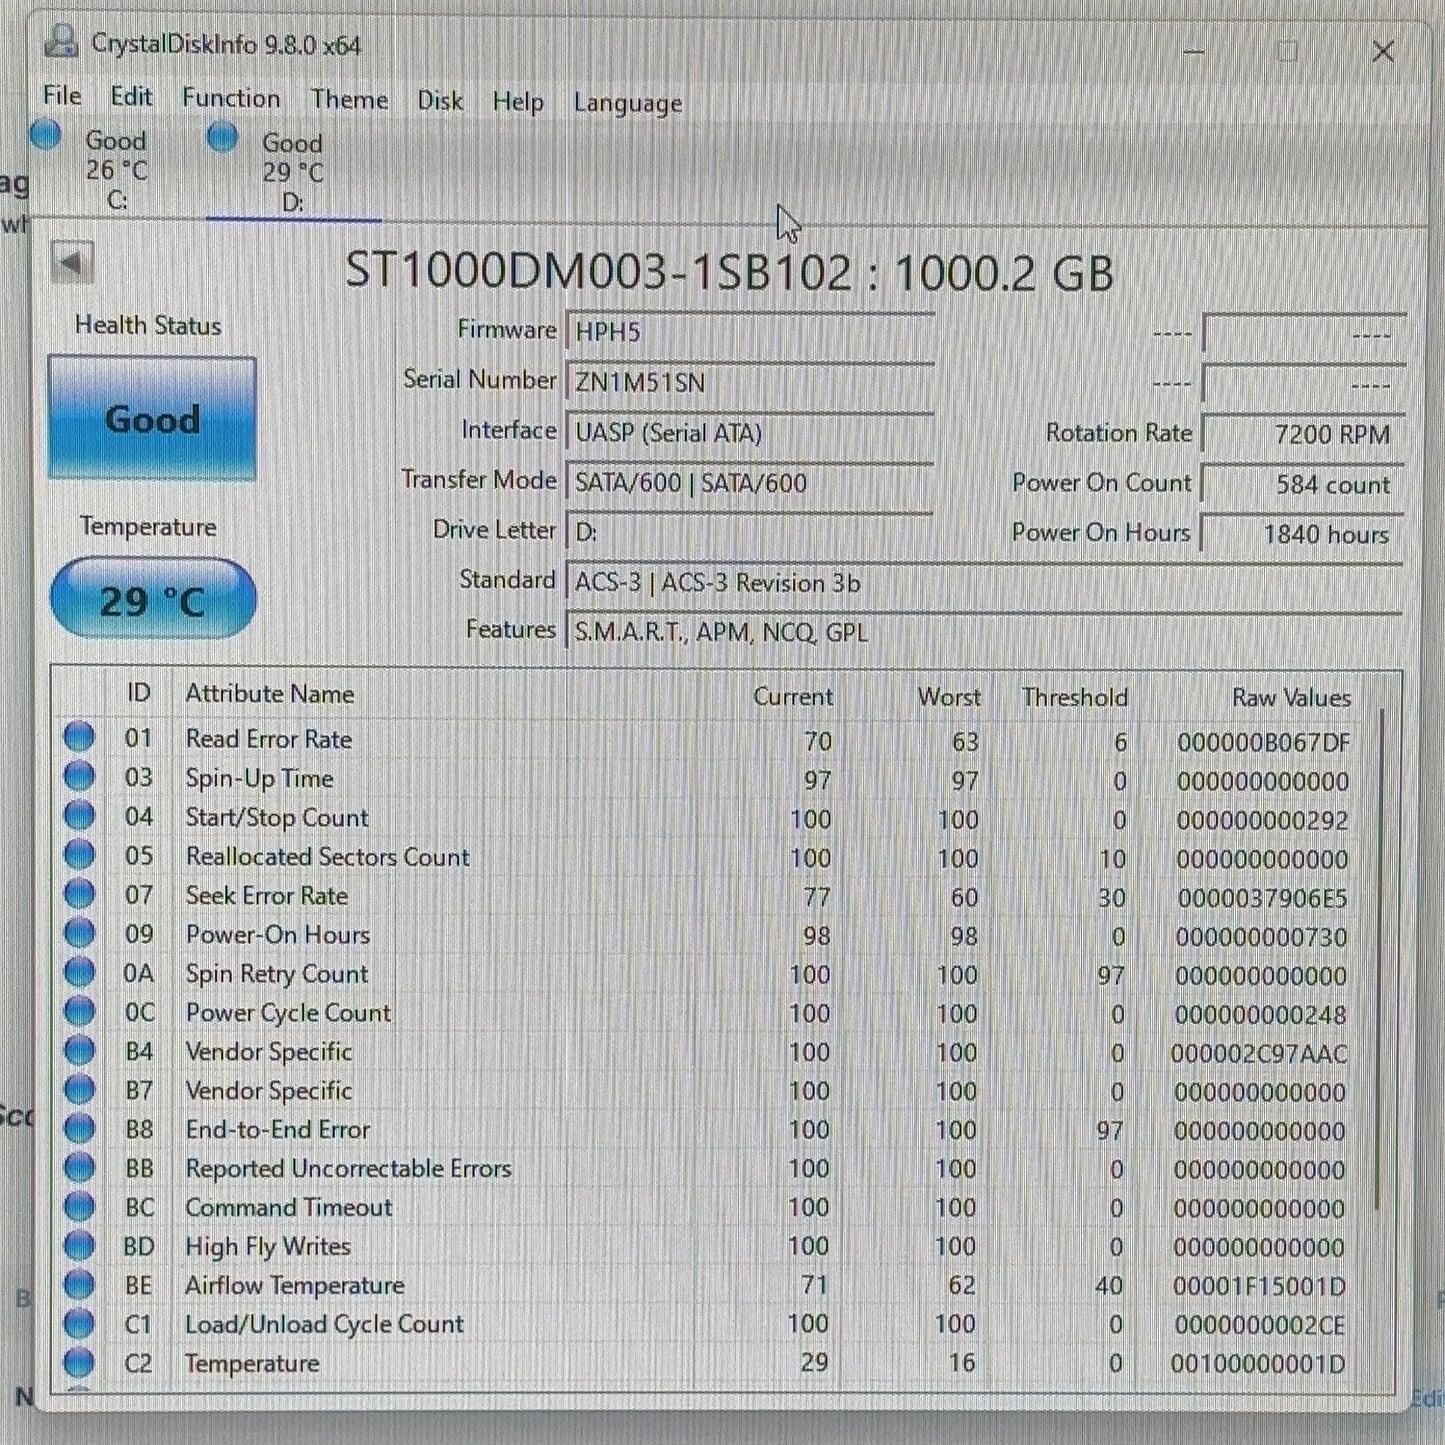
Task: Click the status orb for Start/Stop Count
Action: tap(79, 816)
